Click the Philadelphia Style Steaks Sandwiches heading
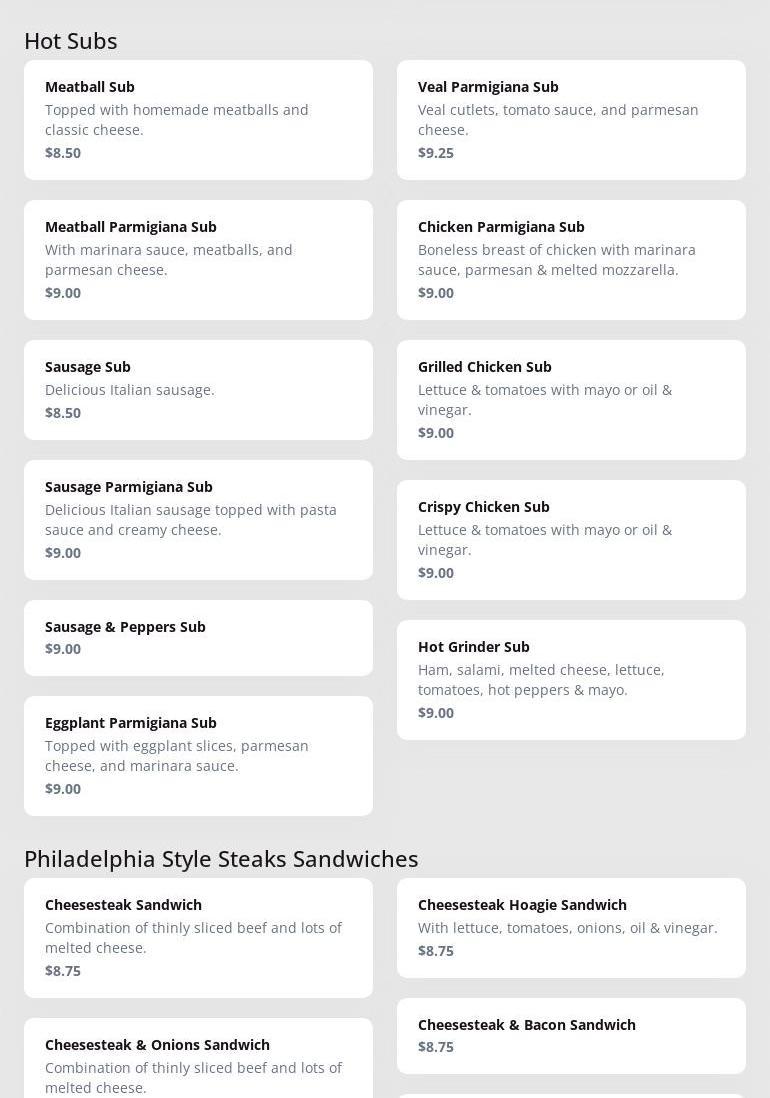770x1098 pixels. click(221, 859)
